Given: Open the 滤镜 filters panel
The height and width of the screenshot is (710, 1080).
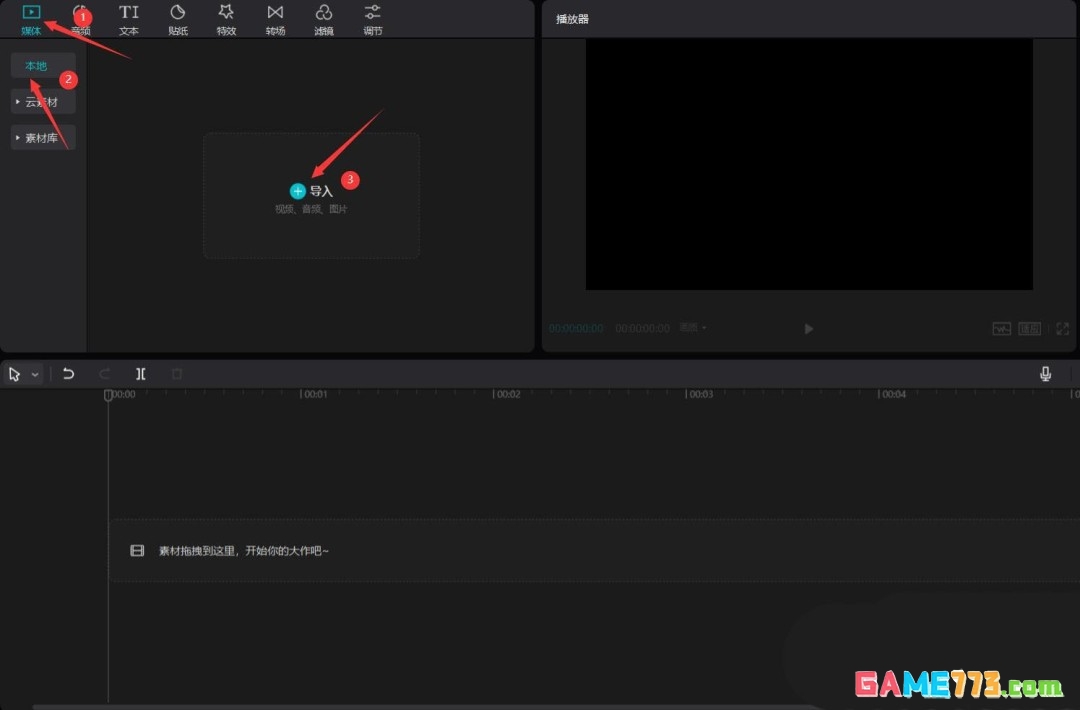Looking at the screenshot, I should click(324, 19).
